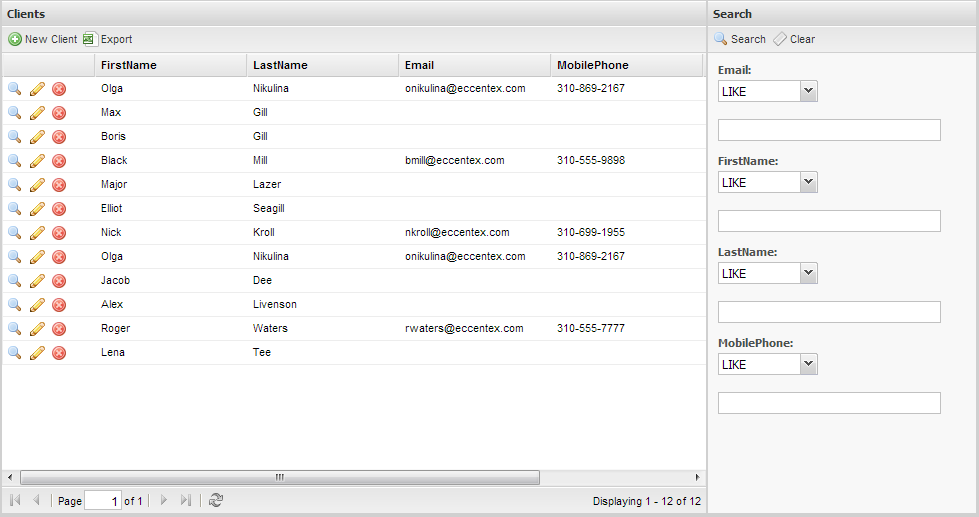979x517 pixels.
Task: View Nick Kroll's details
Action: [x=14, y=233]
